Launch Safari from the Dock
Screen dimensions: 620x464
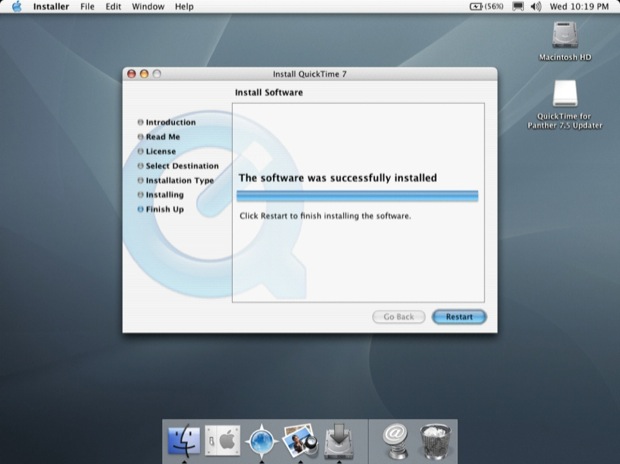click(x=261, y=440)
